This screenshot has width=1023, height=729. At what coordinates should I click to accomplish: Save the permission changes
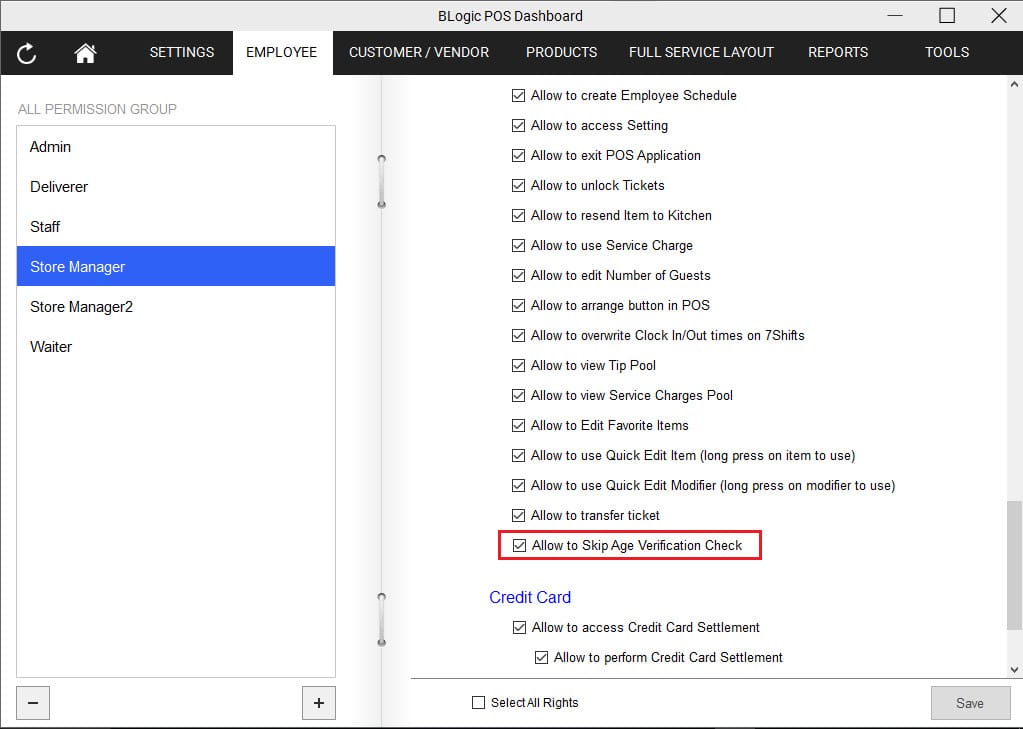(x=969, y=703)
